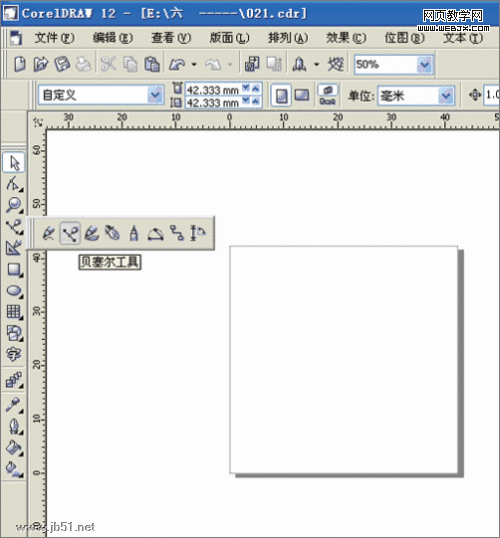500x538 pixels.
Task: Click the Copy icon
Action: [130, 64]
